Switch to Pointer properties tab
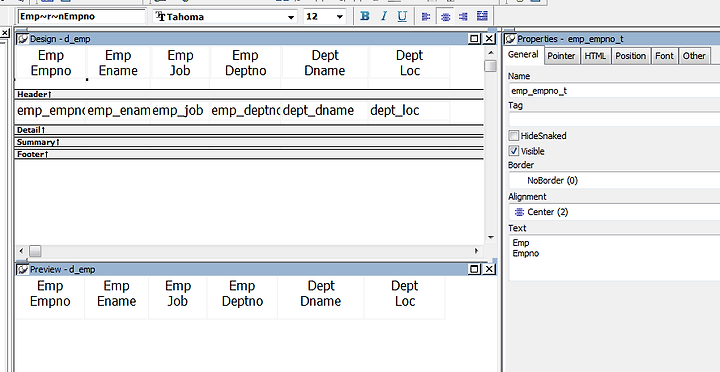 [561, 56]
